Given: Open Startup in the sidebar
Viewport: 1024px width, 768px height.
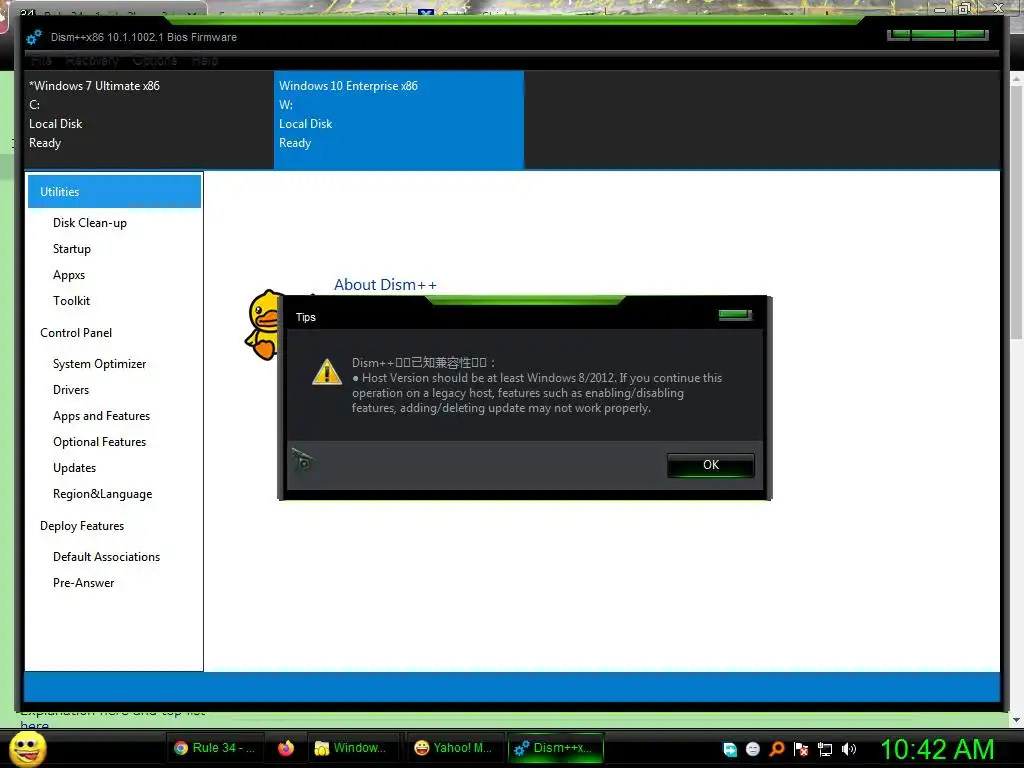Looking at the screenshot, I should coord(72,249).
